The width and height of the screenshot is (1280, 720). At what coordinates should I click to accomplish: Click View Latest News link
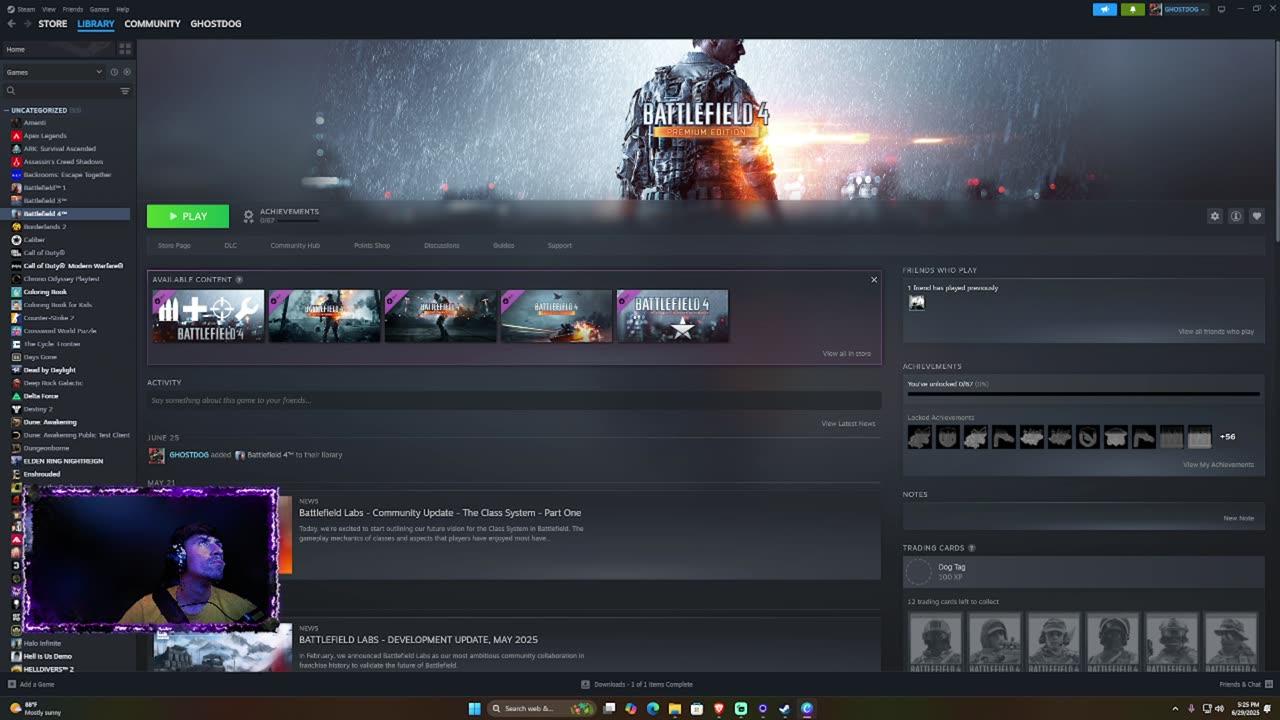pyautogui.click(x=848, y=423)
